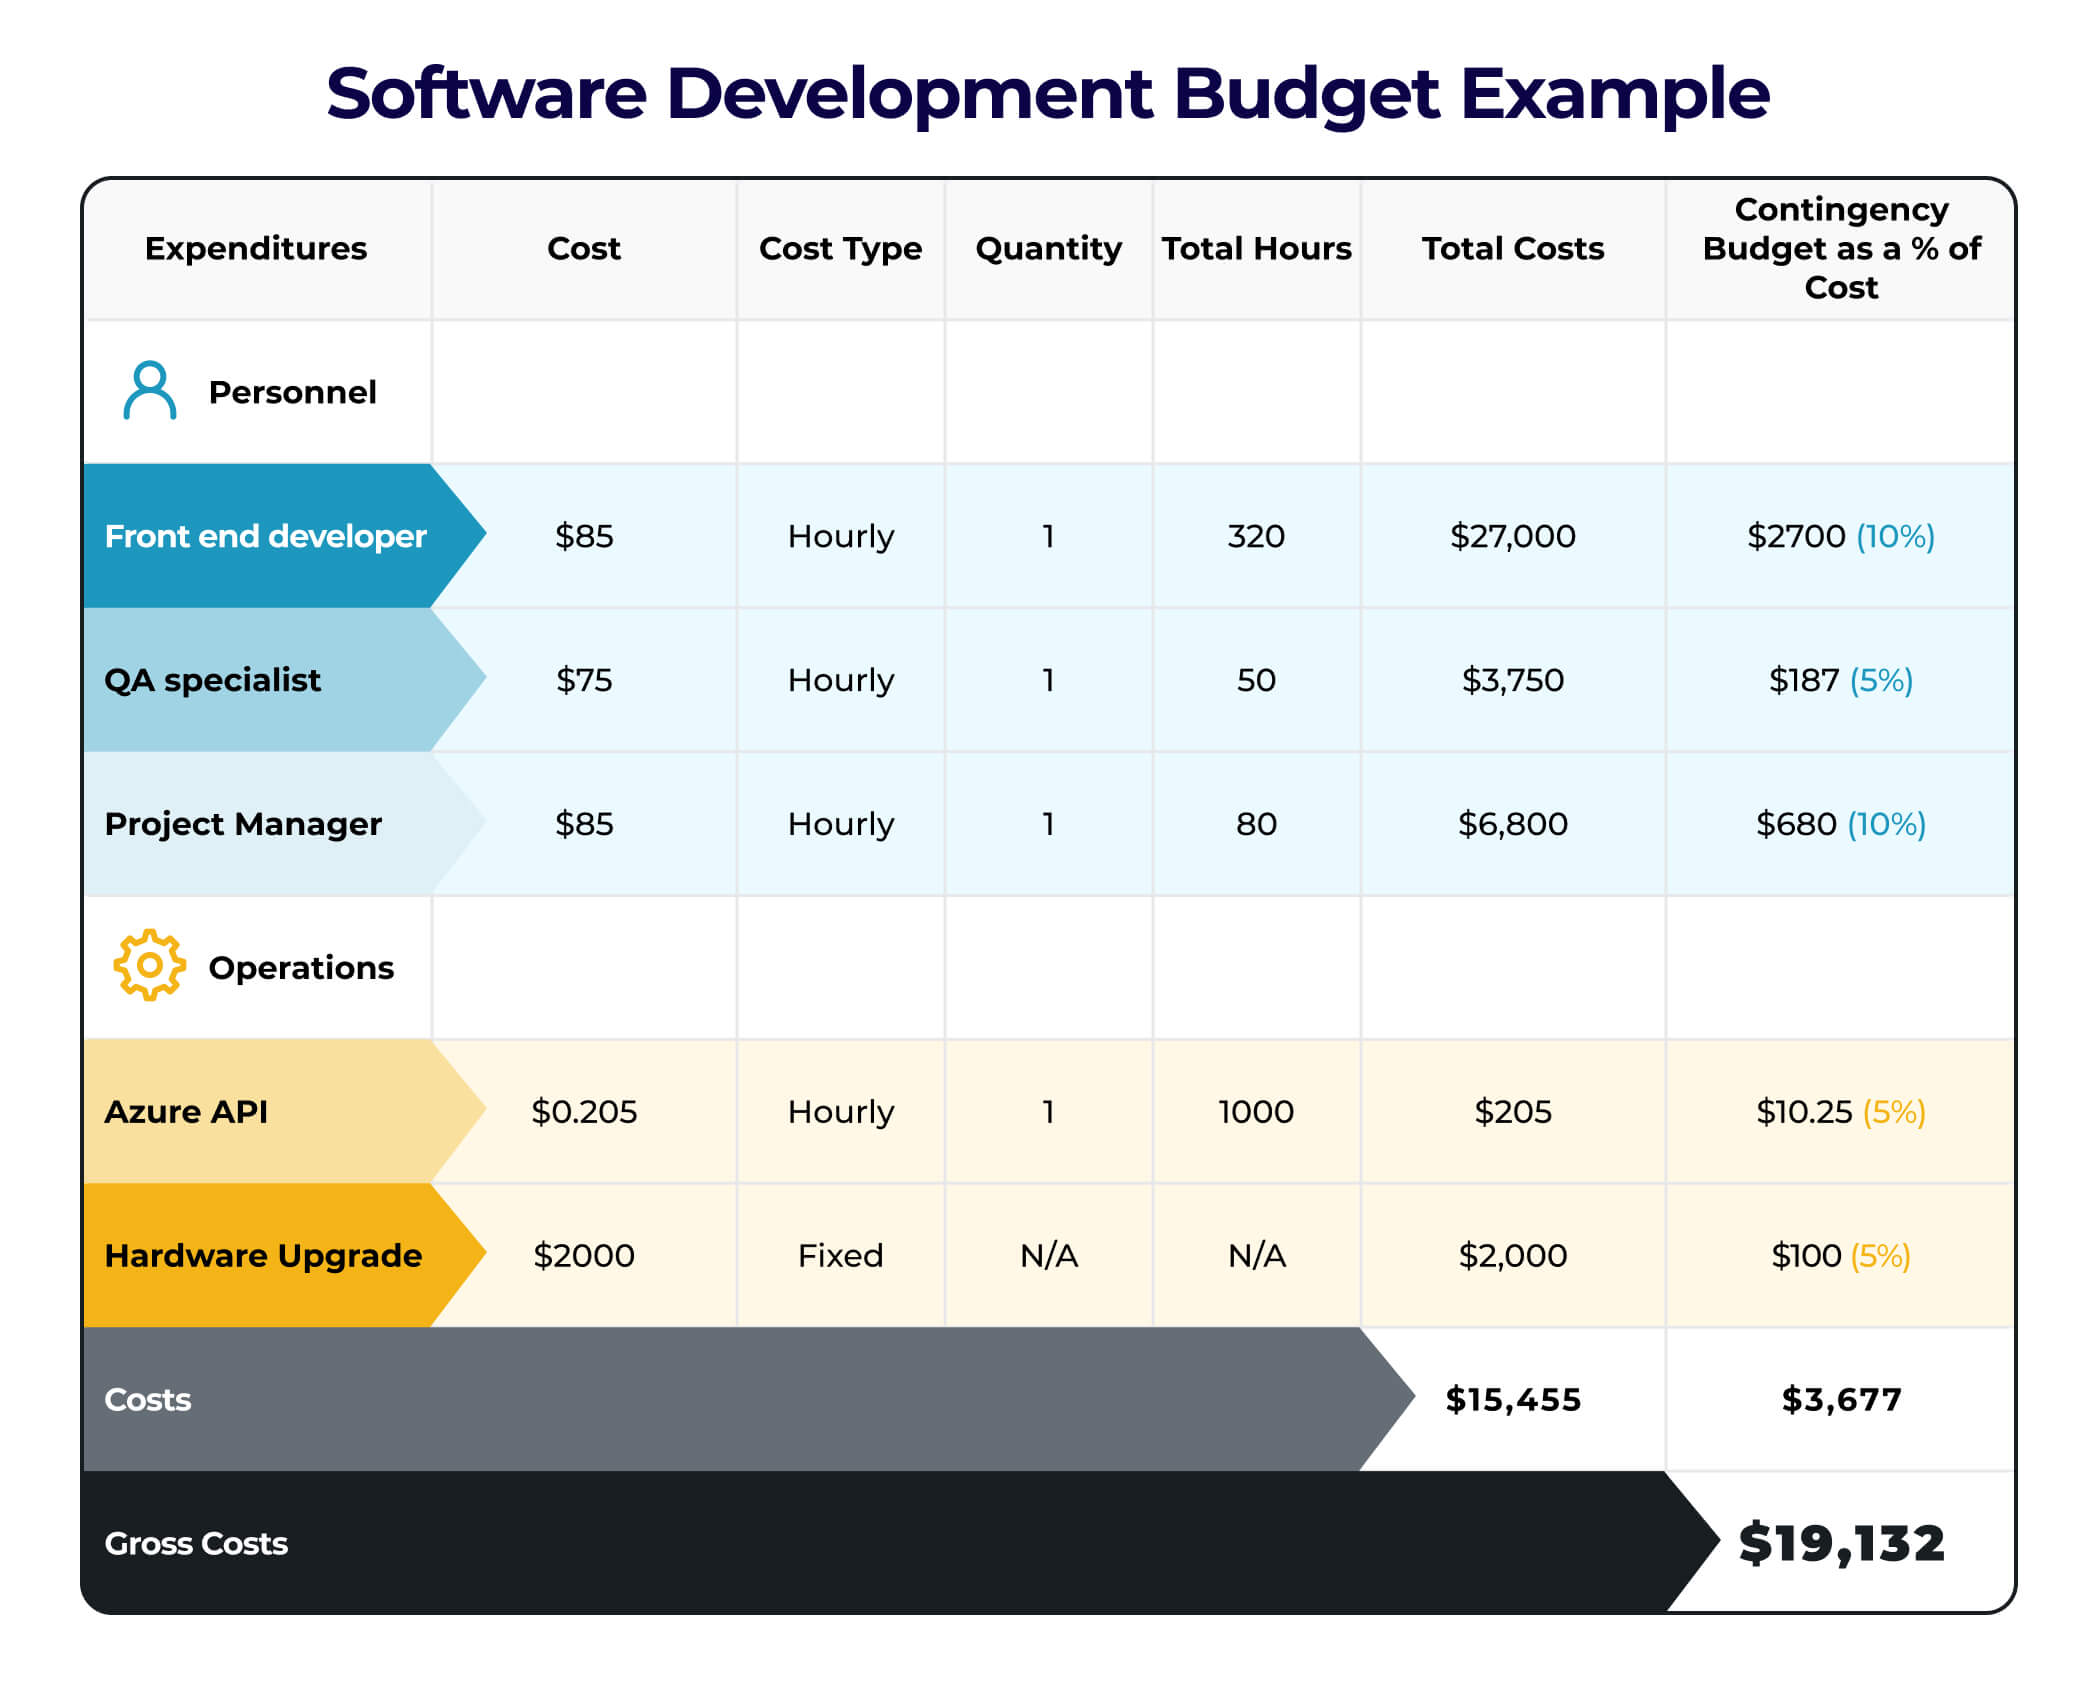The height and width of the screenshot is (1695, 2098).
Task: Click the Personnel person icon
Action: (x=148, y=392)
